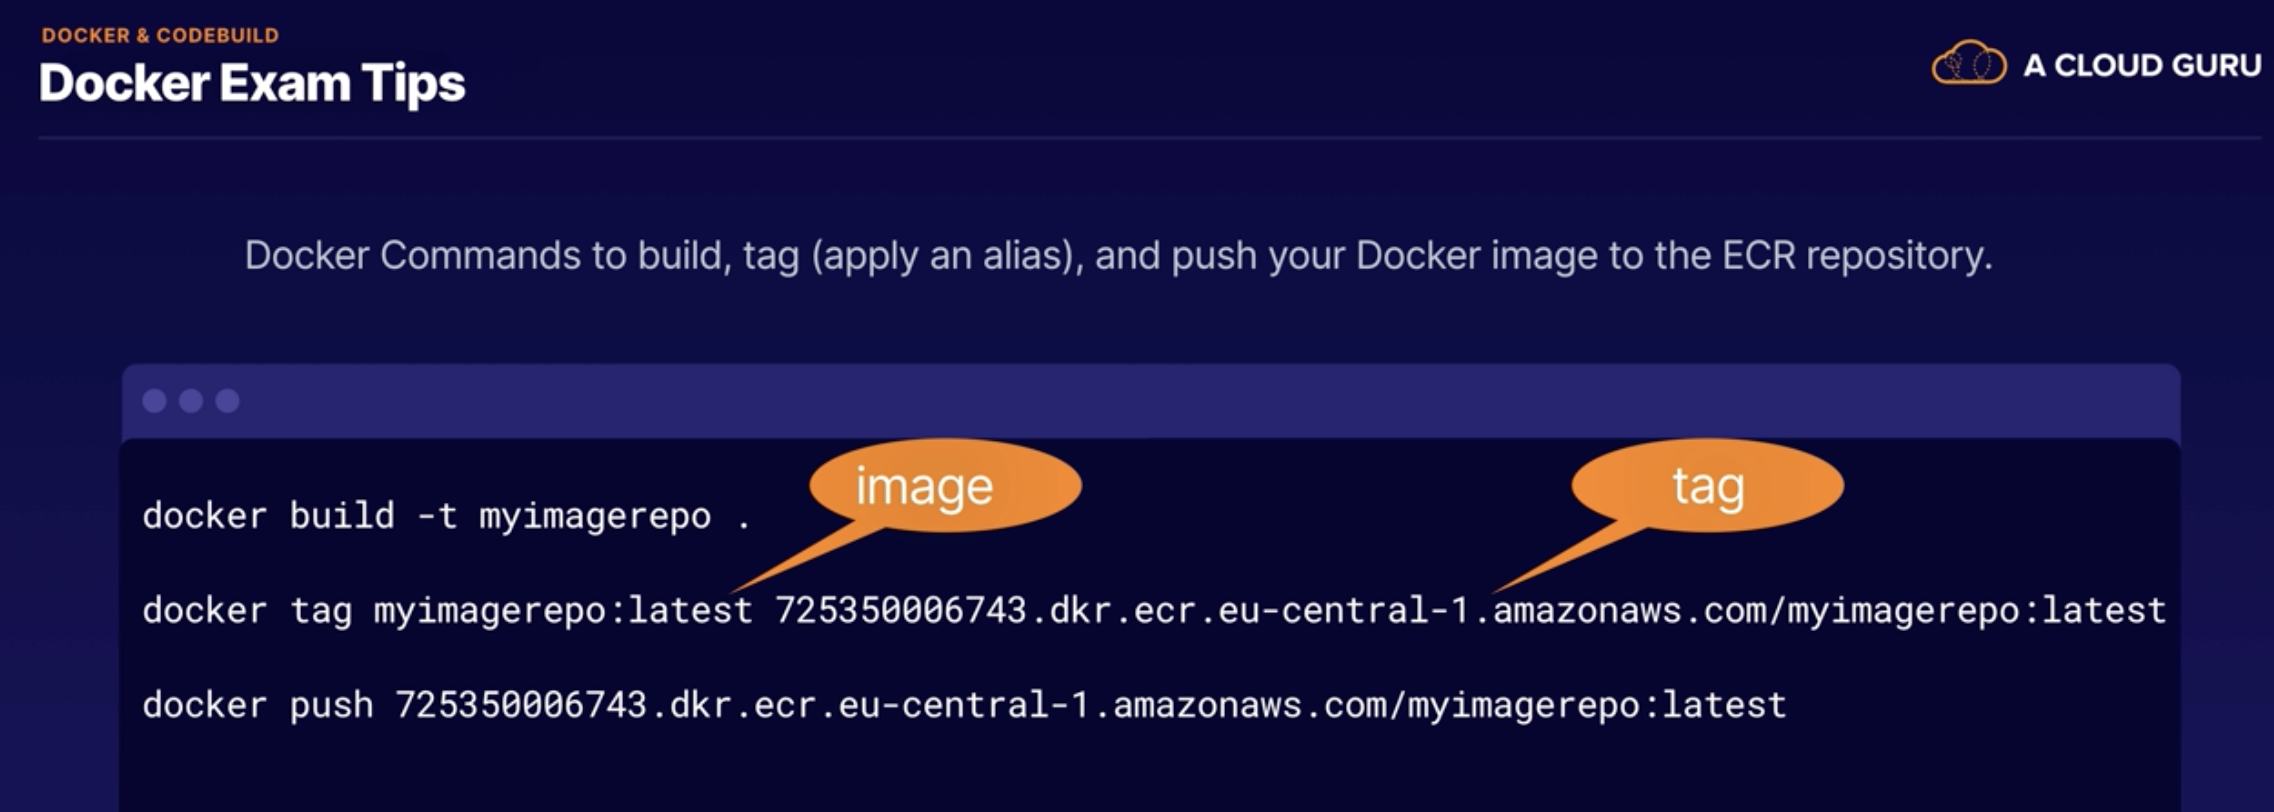Click the myimagerepo:latest source image text
Image resolution: width=2274 pixels, height=812 pixels.
coord(563,610)
